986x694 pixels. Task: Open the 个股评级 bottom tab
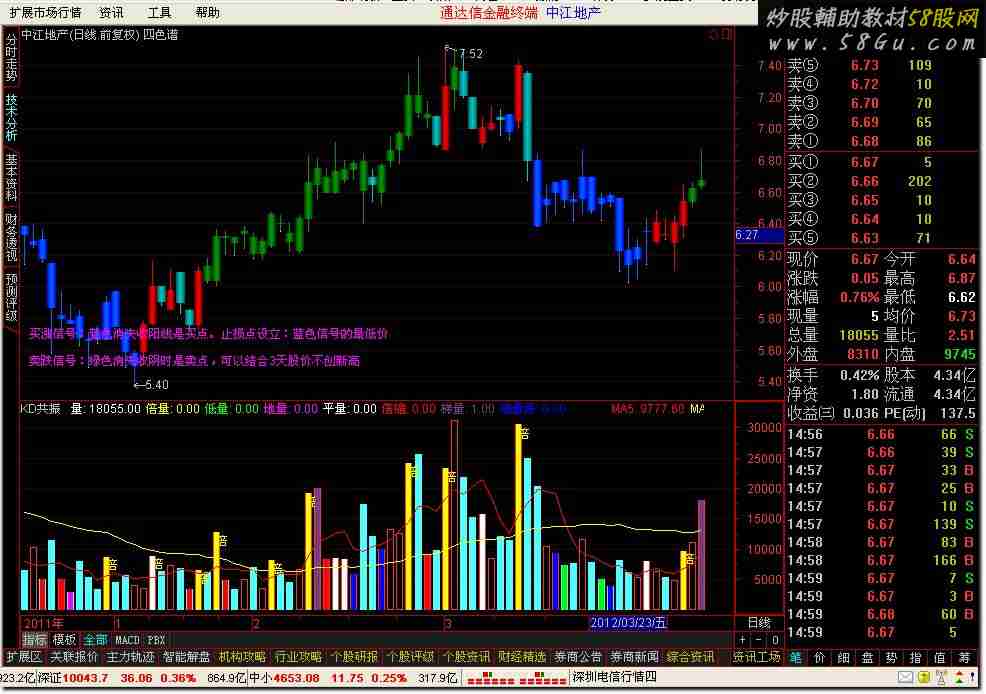pos(410,657)
